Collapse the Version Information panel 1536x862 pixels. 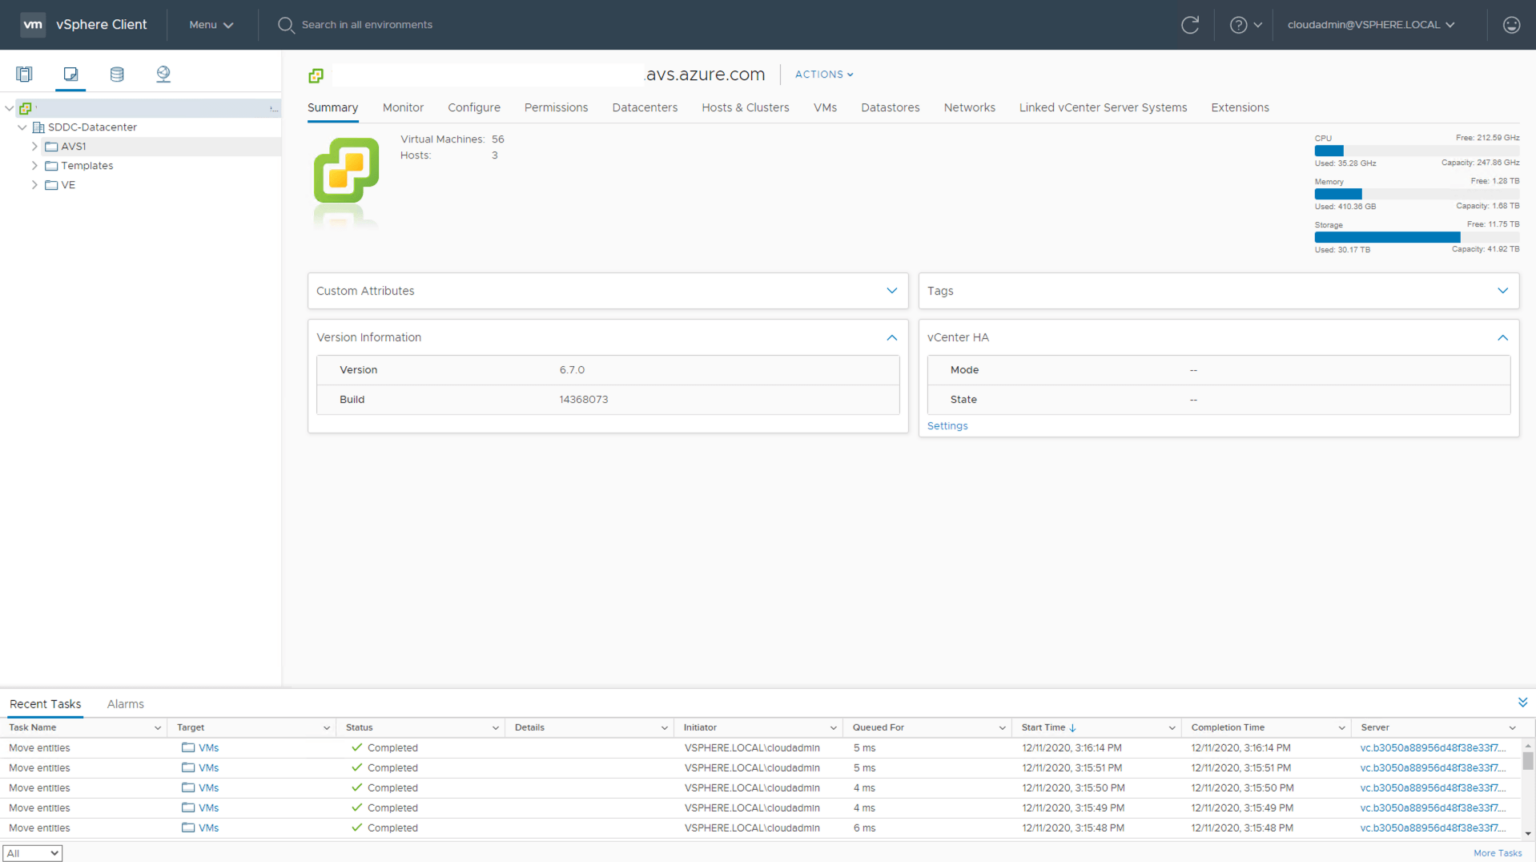click(x=891, y=337)
